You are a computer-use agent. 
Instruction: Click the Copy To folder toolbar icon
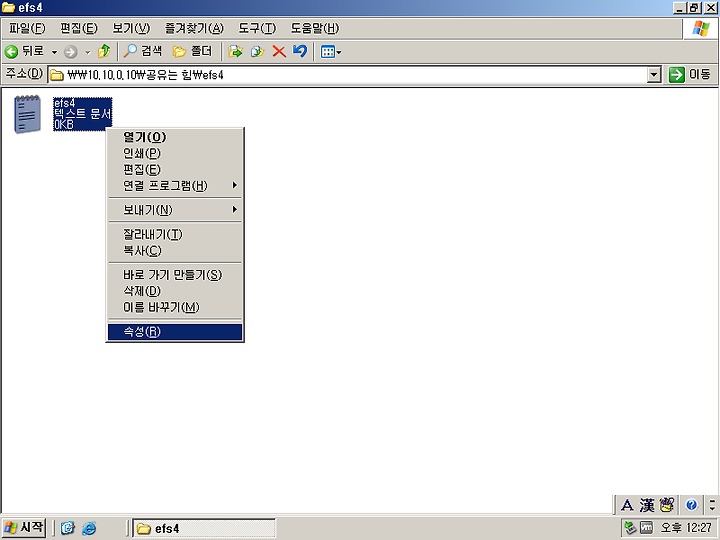click(257, 51)
